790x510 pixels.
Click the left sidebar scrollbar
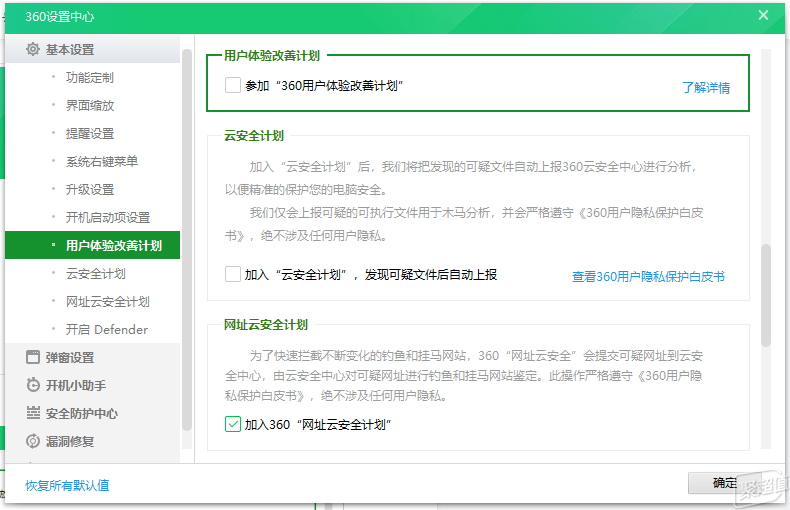click(x=186, y=240)
